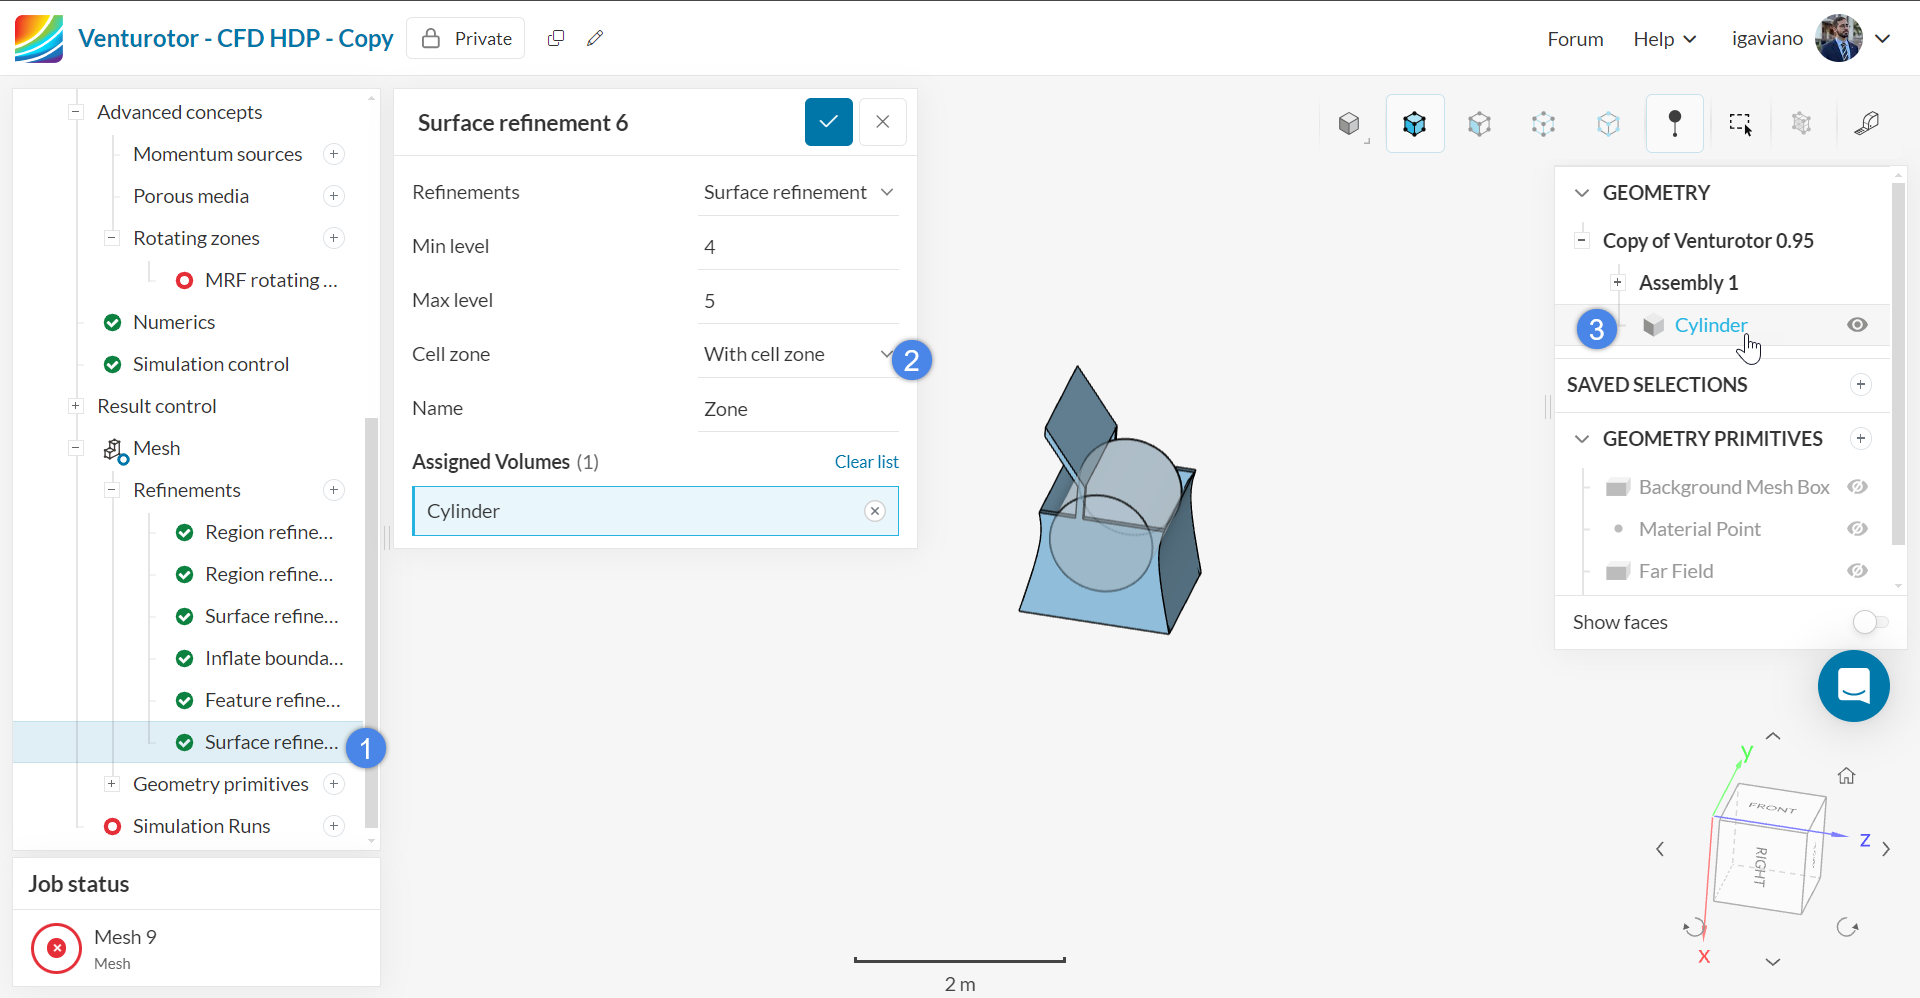Roll the view counterclockwise with the curved arrow
The height and width of the screenshot is (998, 1920).
tap(1693, 927)
